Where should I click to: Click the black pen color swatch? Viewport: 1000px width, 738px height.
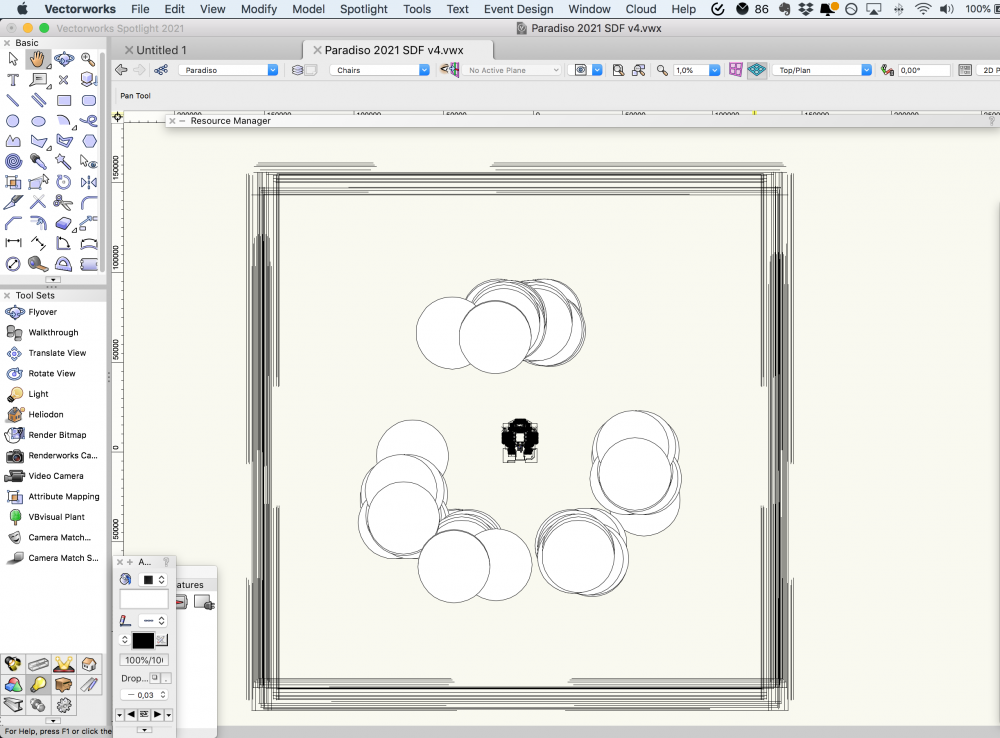coord(143,640)
